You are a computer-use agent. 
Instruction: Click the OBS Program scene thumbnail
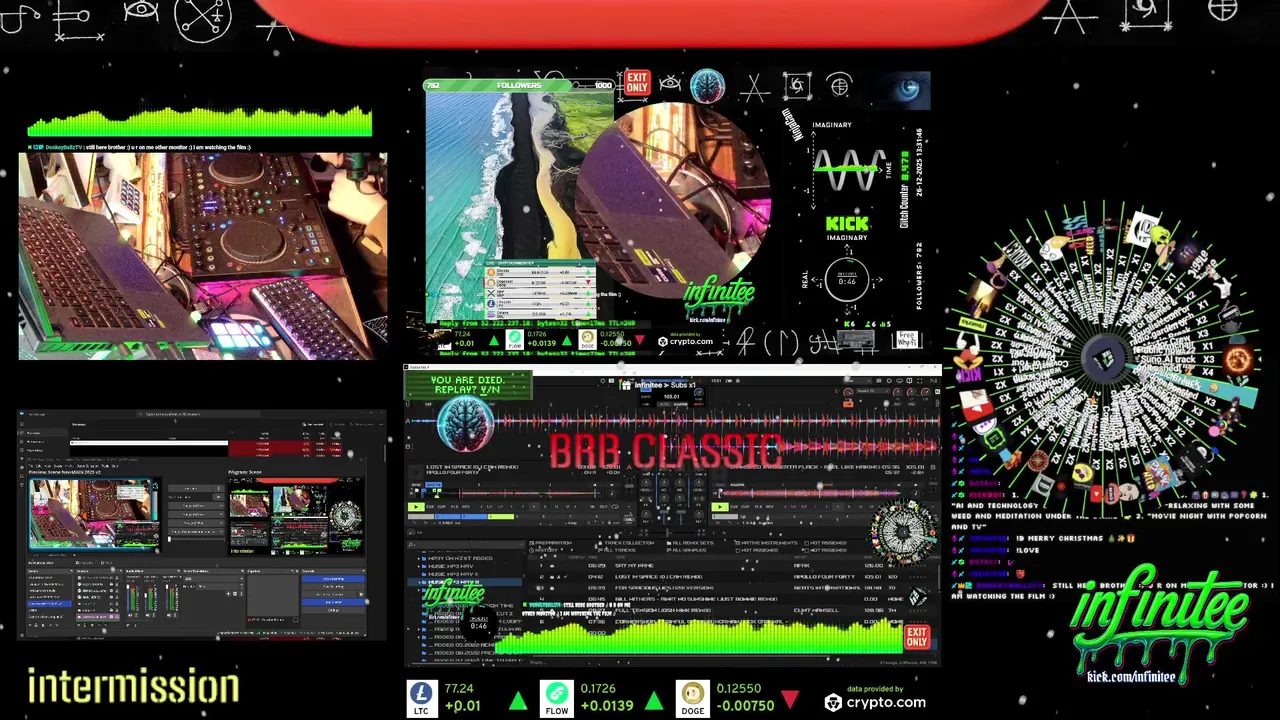(x=296, y=516)
